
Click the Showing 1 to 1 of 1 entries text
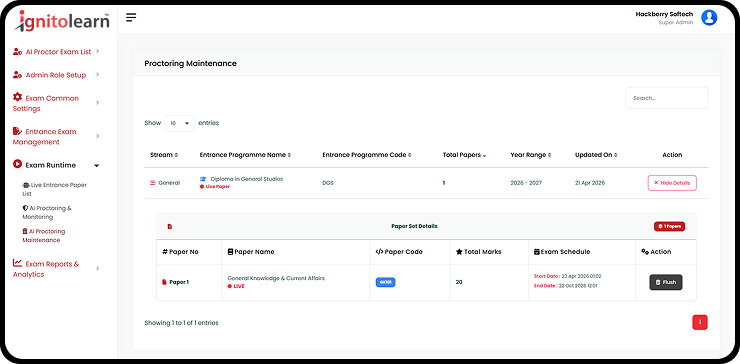(x=181, y=323)
